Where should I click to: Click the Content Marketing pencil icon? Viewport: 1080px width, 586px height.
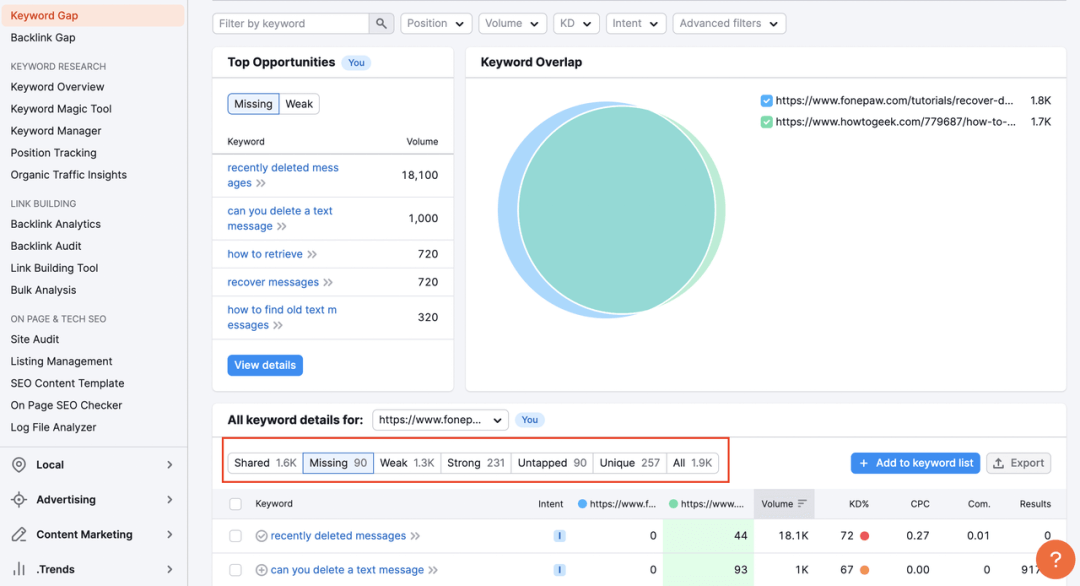coord(19,535)
